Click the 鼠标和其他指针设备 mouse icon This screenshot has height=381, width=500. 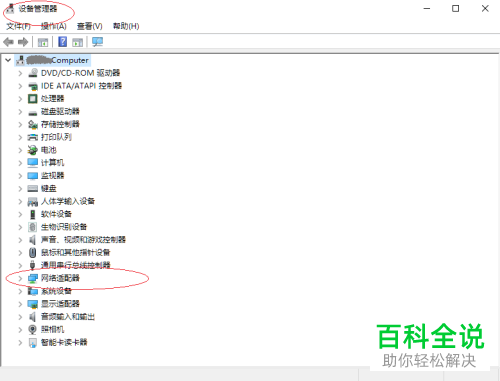tap(33, 253)
